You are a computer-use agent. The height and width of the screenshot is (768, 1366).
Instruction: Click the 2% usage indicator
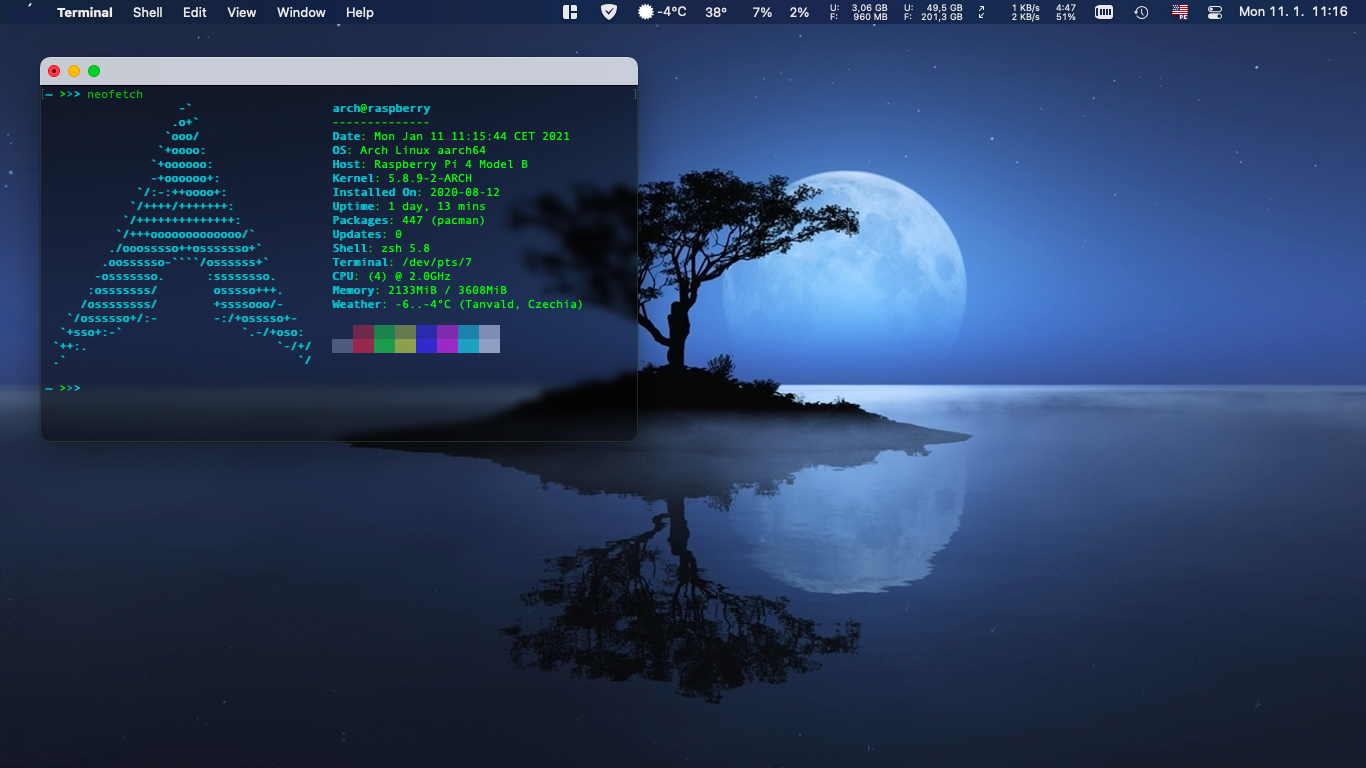[799, 12]
